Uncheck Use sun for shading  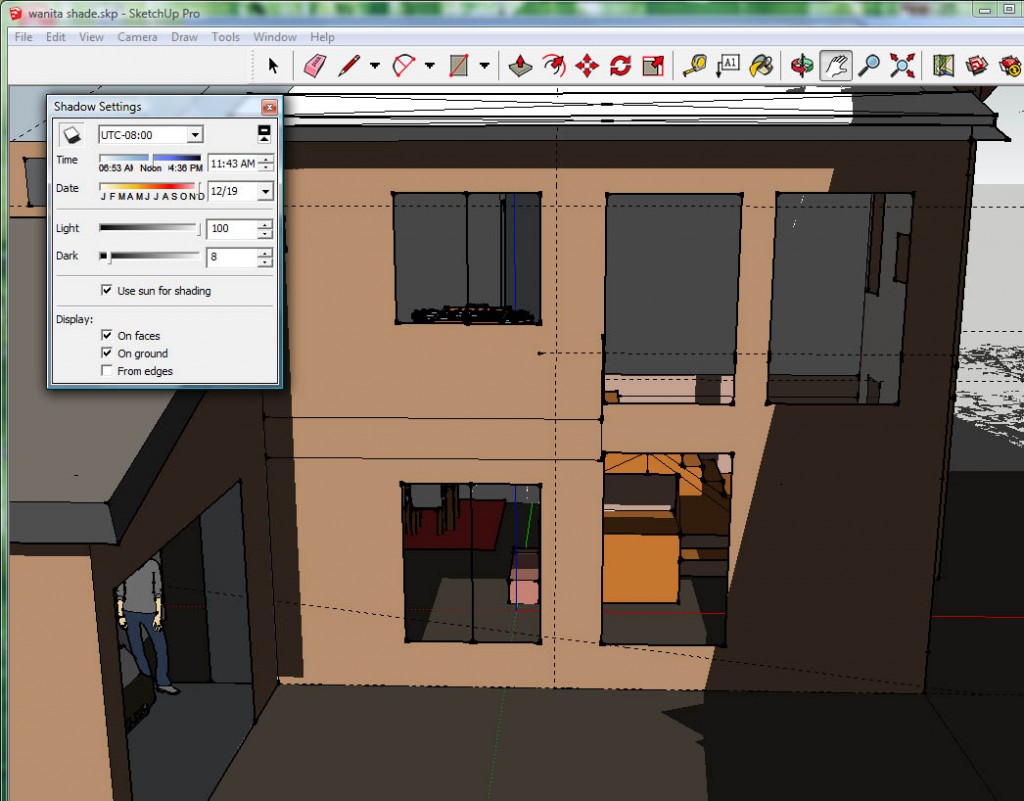[x=107, y=291]
